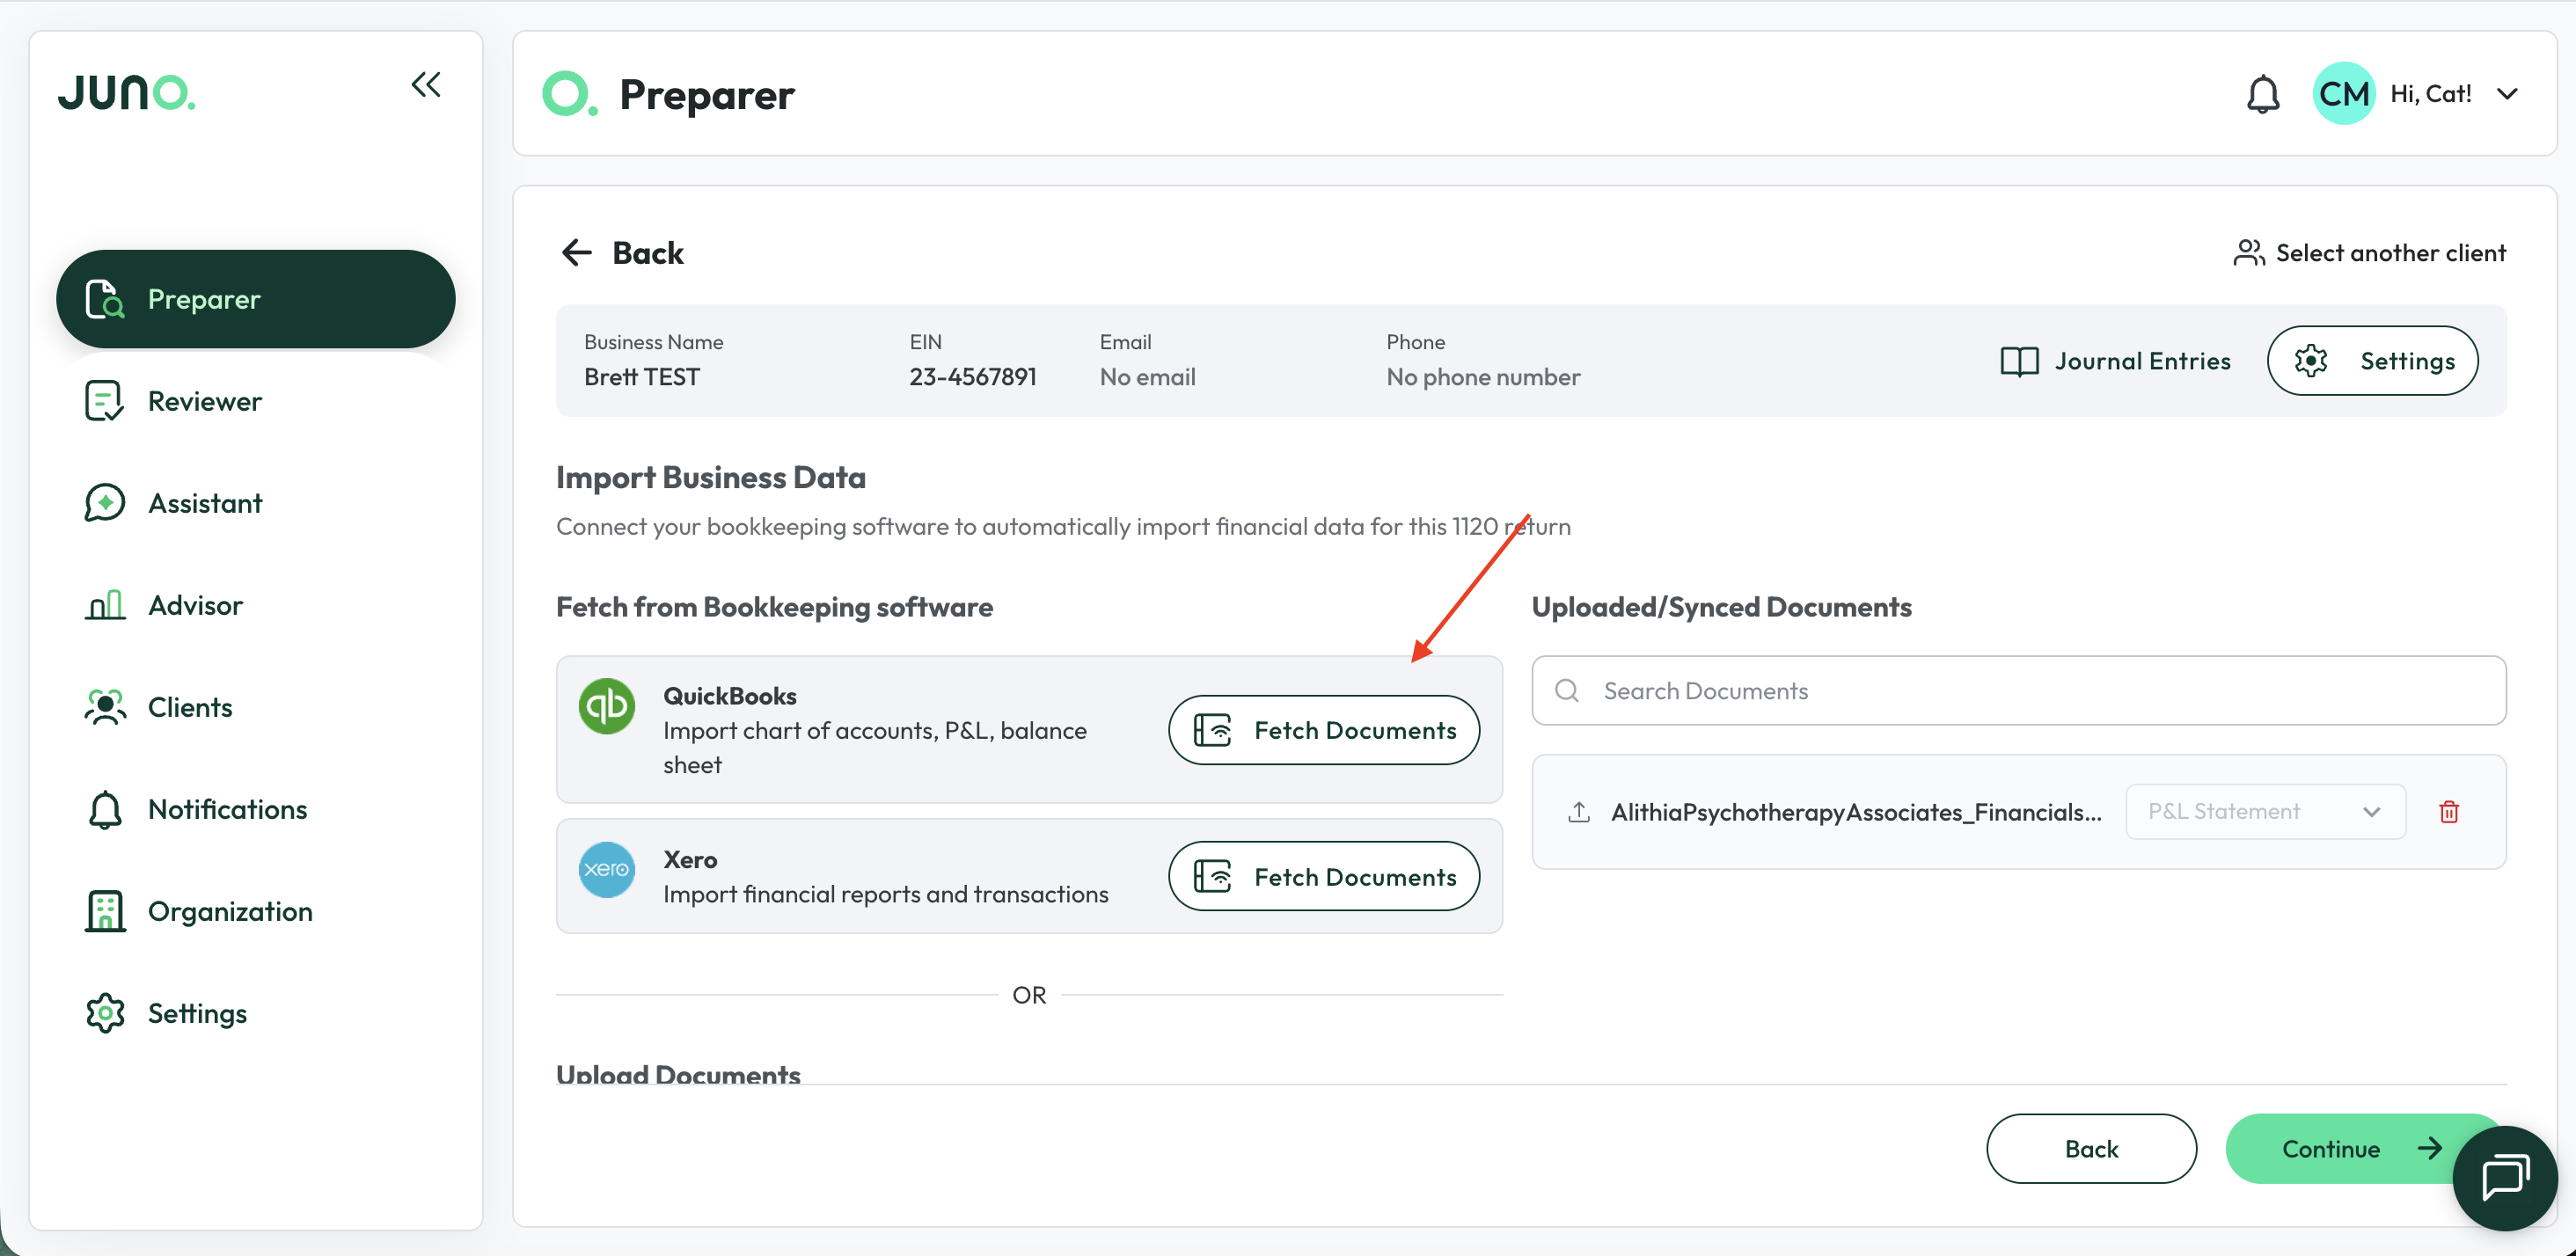Fetch Documents from Xero
Image resolution: width=2576 pixels, height=1256 pixels.
(x=1324, y=876)
